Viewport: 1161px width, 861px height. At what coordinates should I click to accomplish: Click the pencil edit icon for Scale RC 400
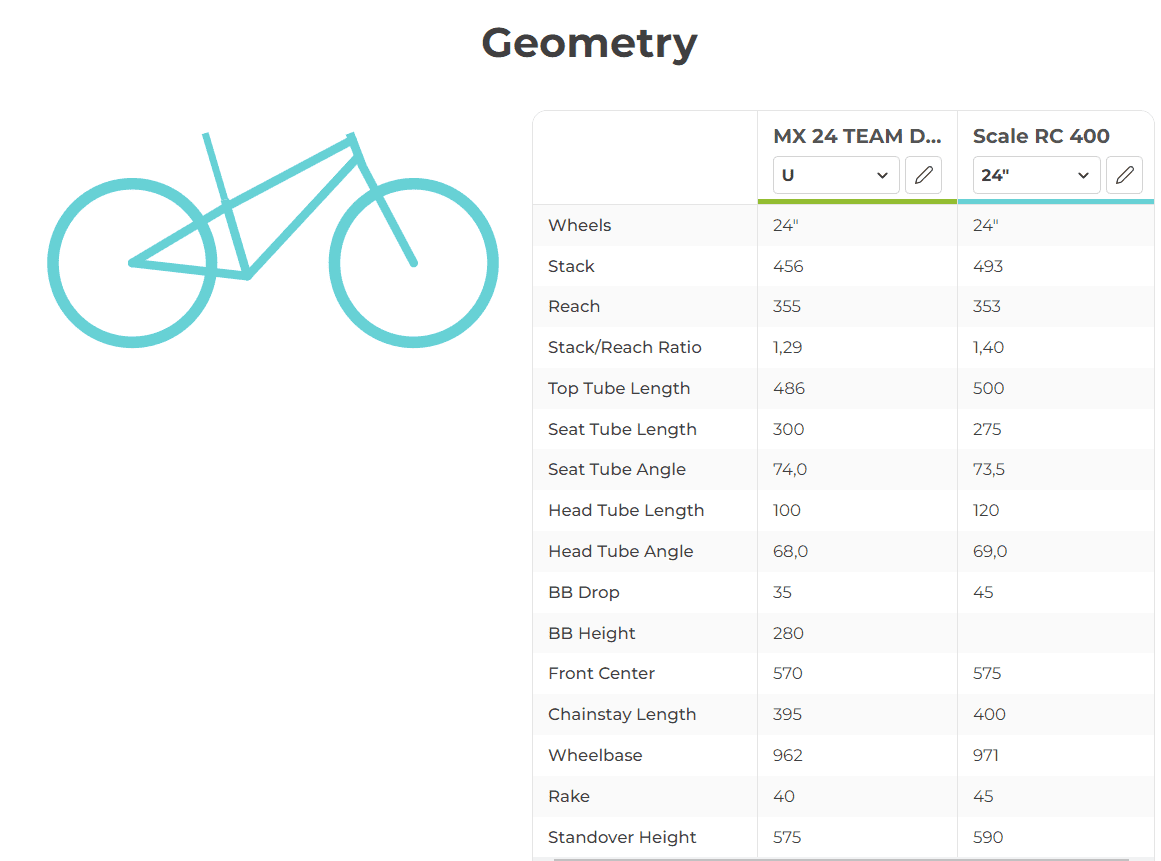[1124, 175]
